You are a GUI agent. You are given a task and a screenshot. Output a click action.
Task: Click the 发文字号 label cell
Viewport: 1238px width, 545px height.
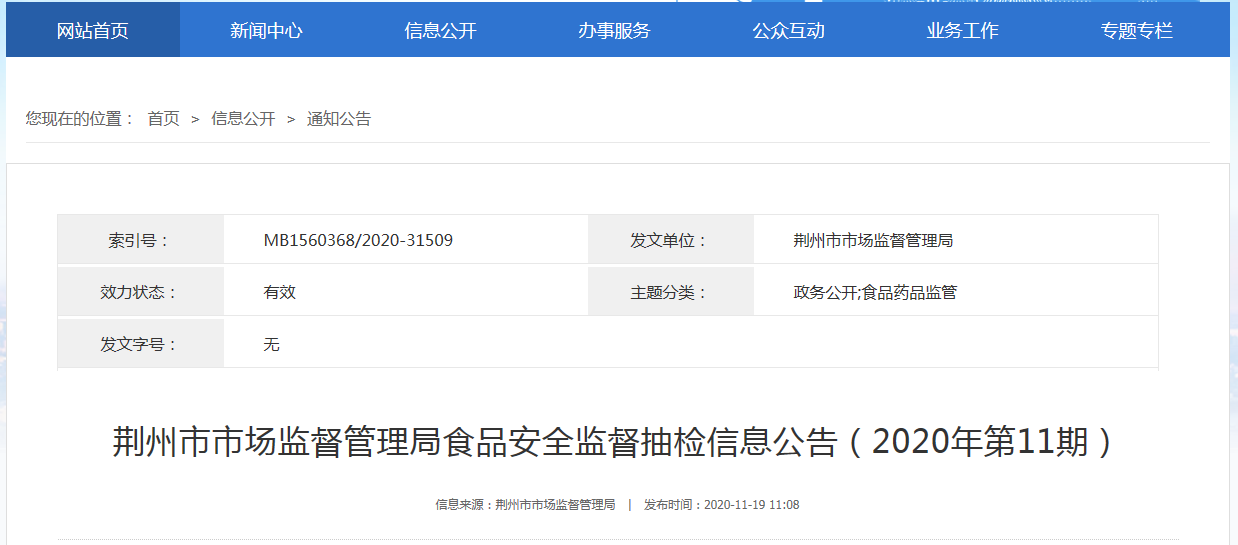140,344
